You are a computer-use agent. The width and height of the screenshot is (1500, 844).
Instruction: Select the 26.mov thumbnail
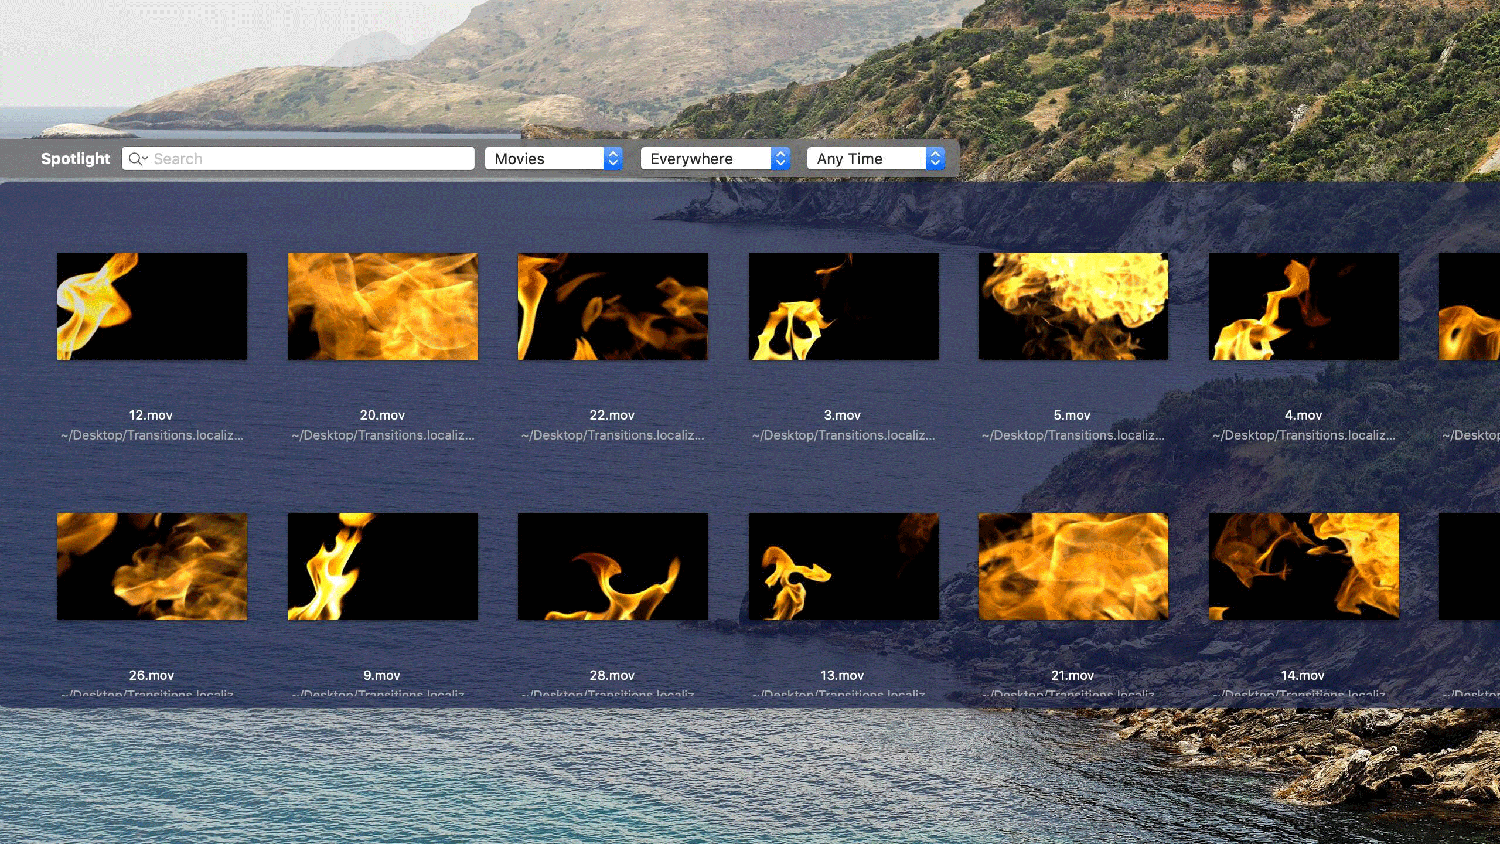click(152, 566)
